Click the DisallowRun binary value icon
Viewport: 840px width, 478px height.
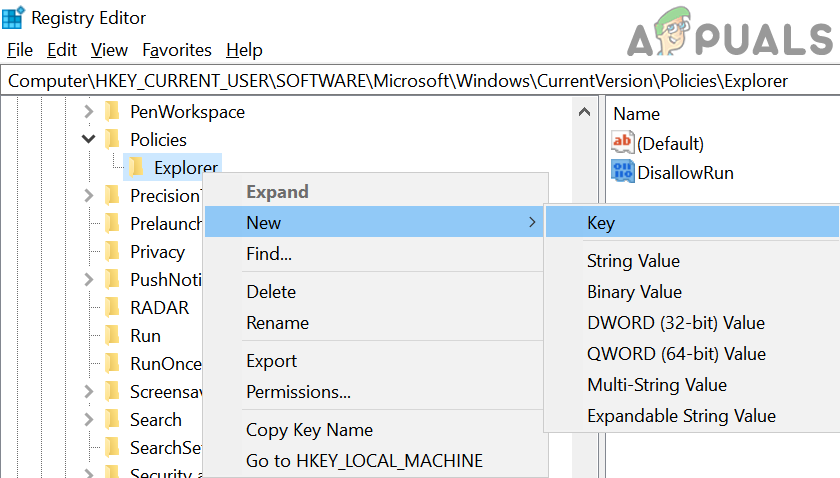tap(622, 171)
